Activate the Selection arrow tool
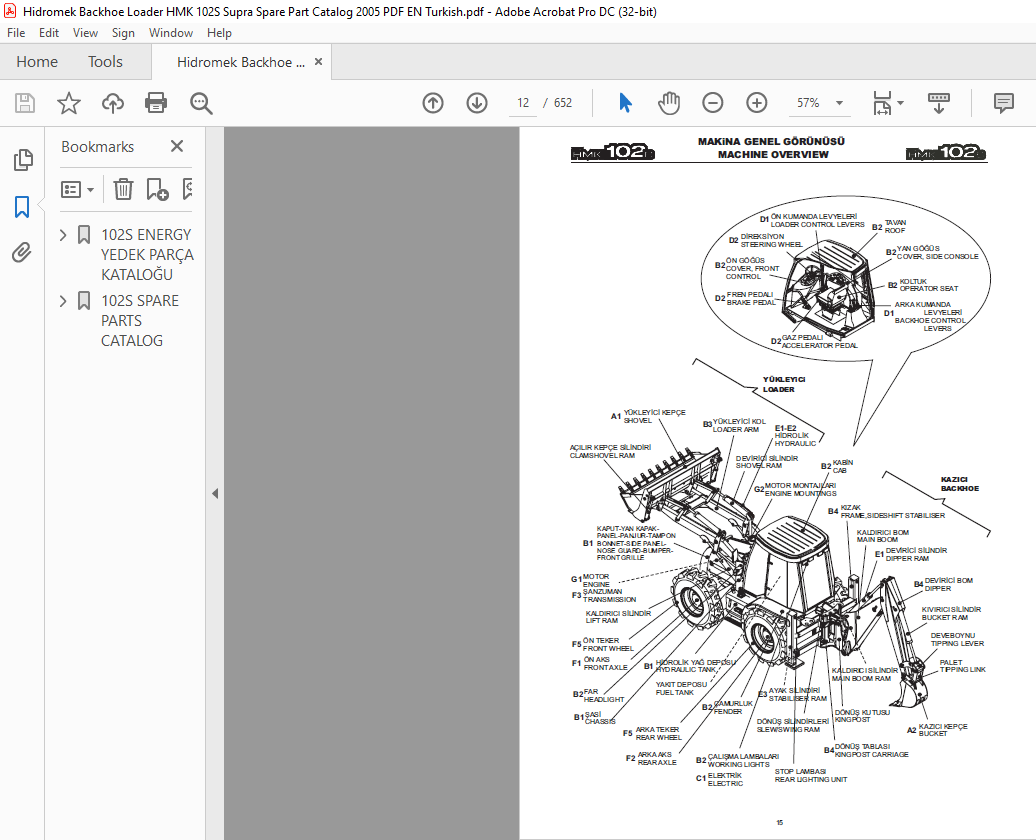The height and width of the screenshot is (840, 1036). tap(625, 102)
